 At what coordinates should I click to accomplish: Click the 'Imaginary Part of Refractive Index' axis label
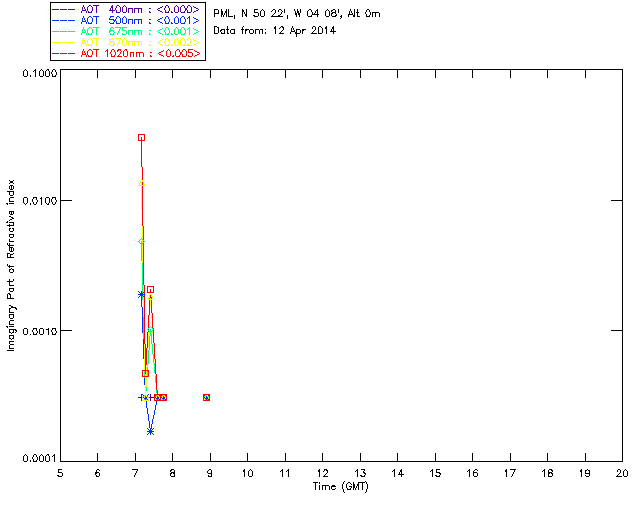click(11, 265)
